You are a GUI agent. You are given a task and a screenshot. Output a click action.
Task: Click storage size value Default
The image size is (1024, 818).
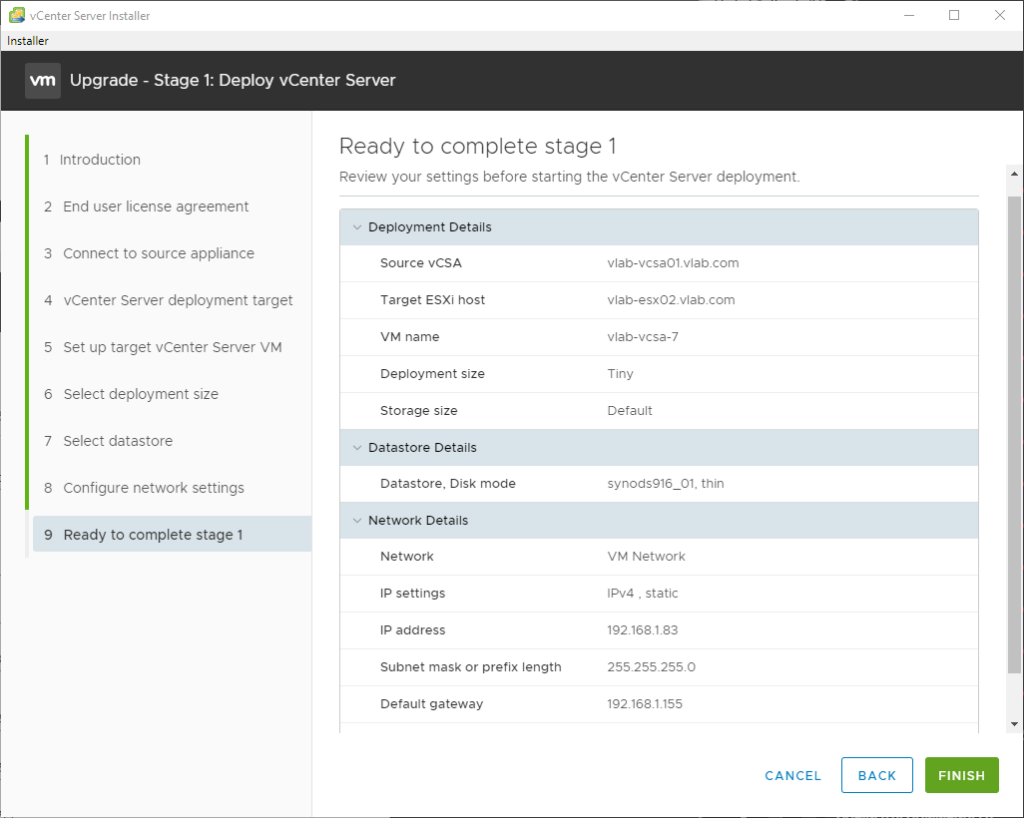coord(630,411)
